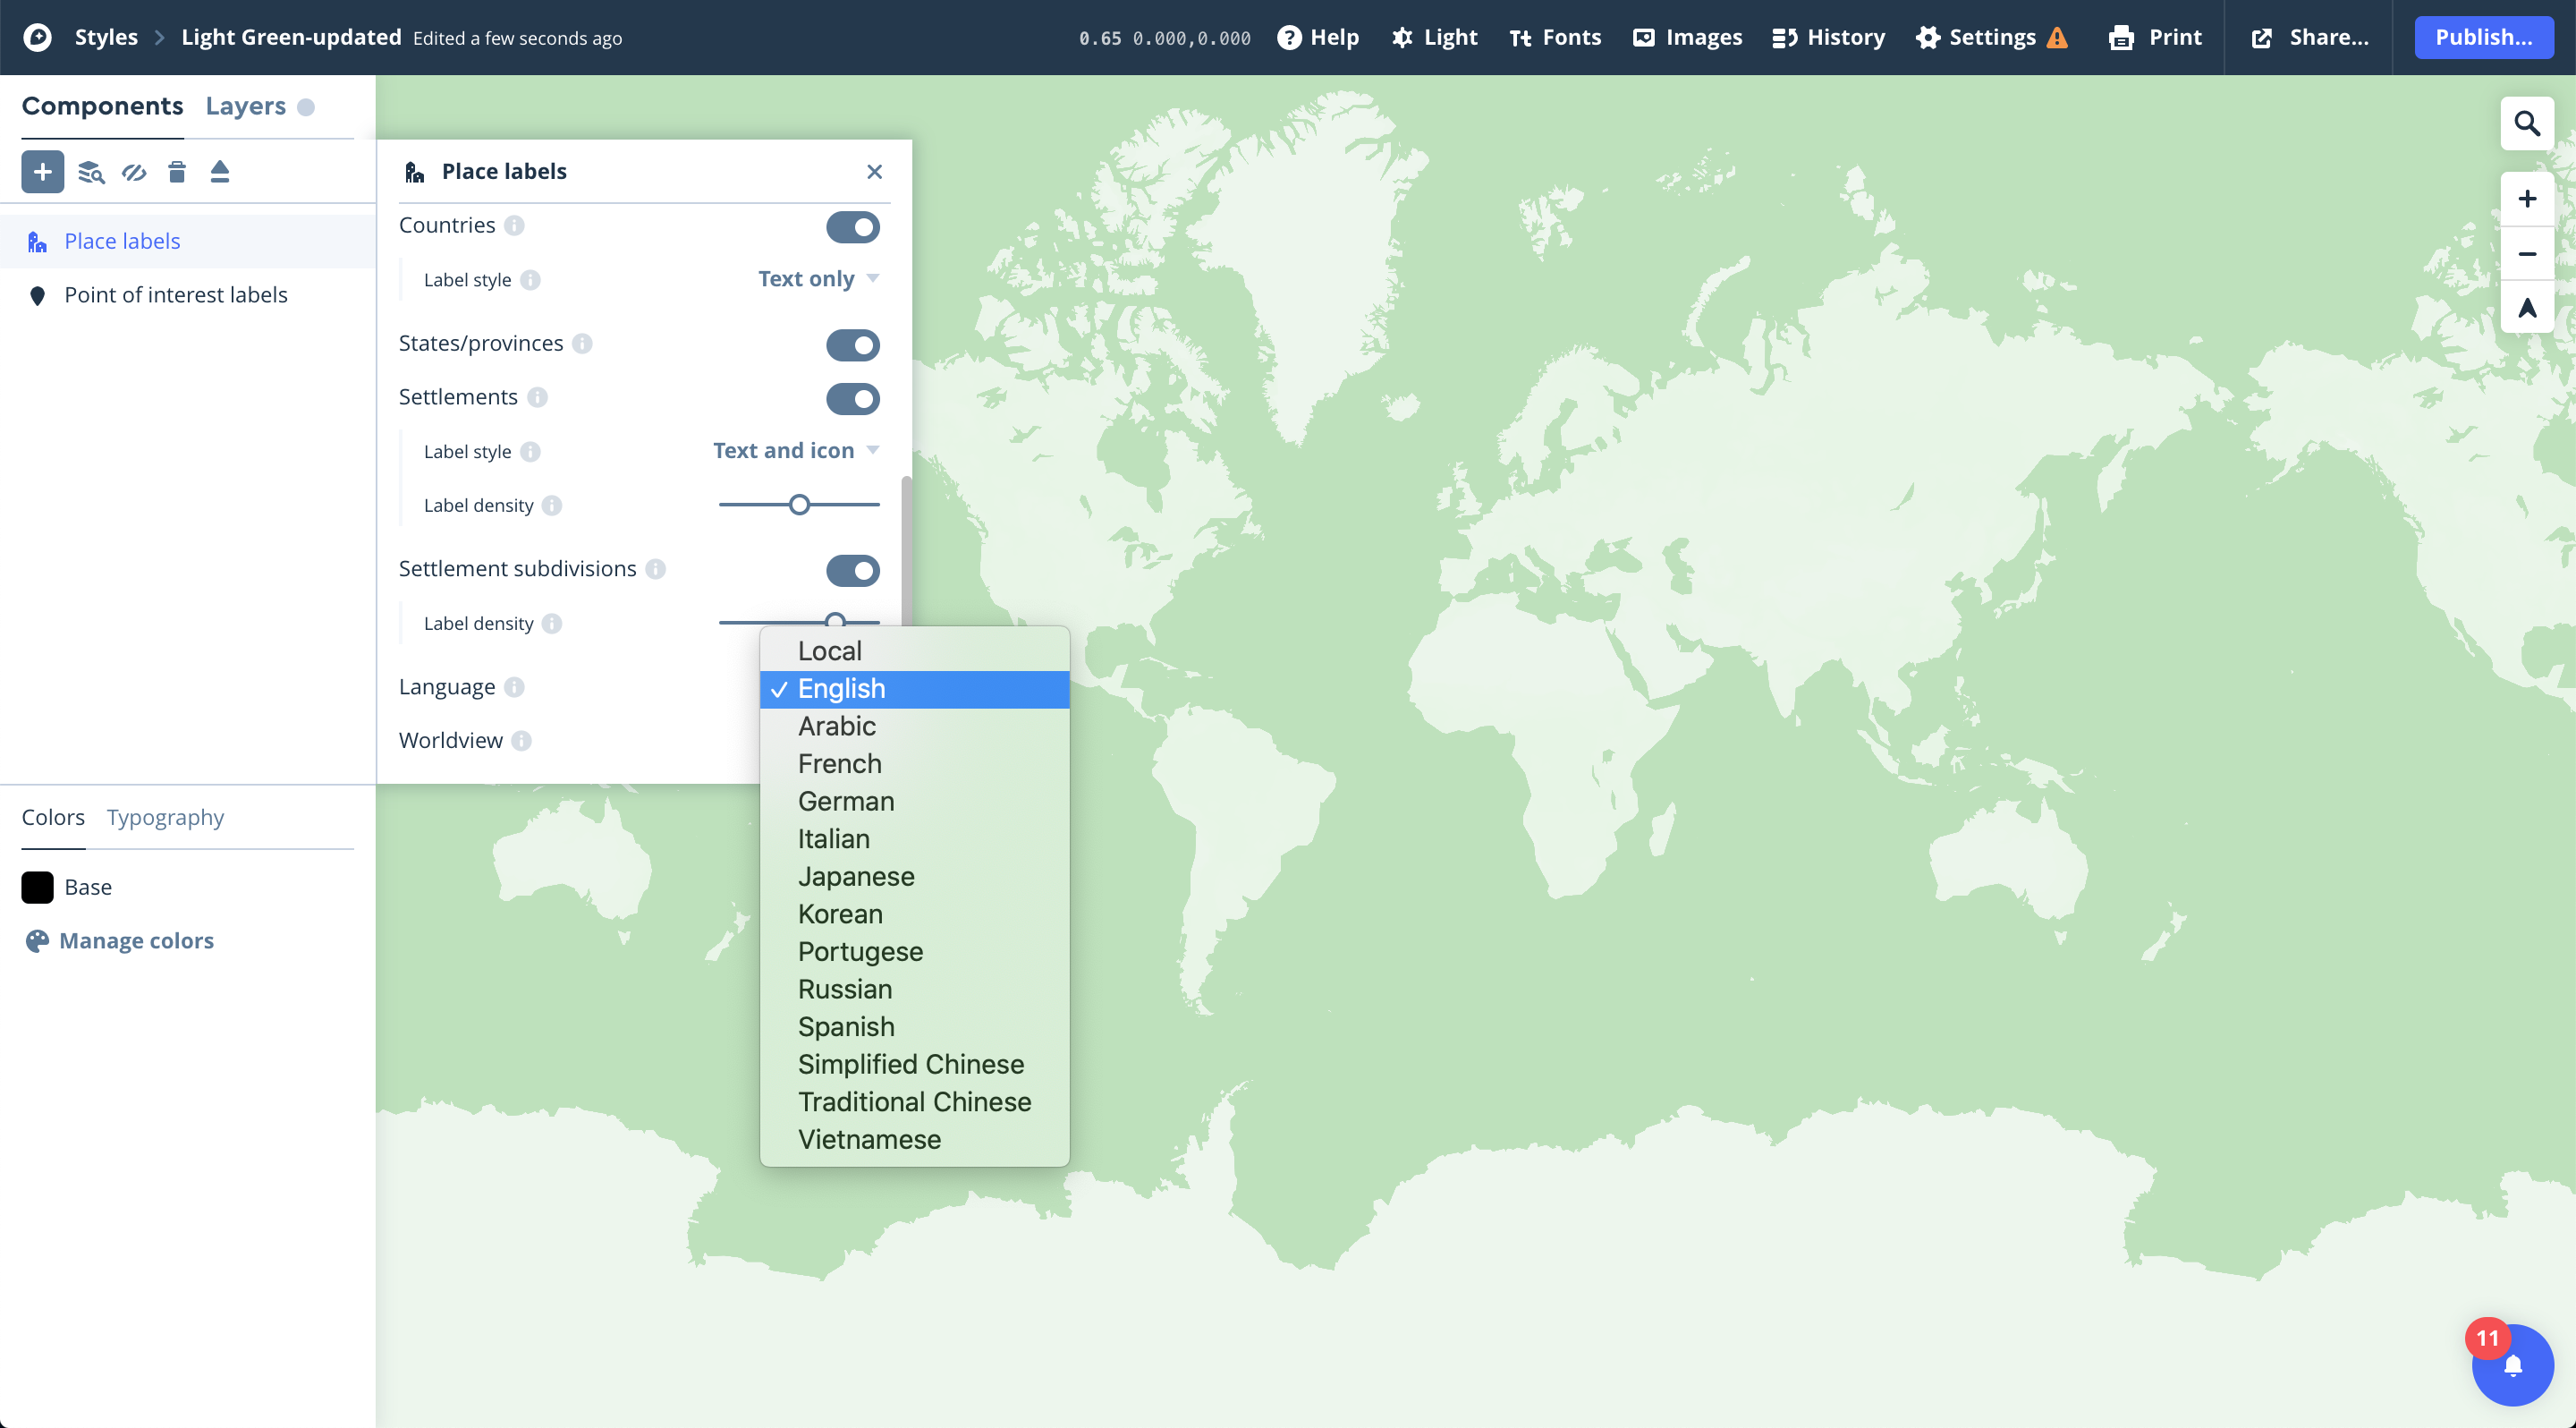Open the Typography tab

pos(165,817)
